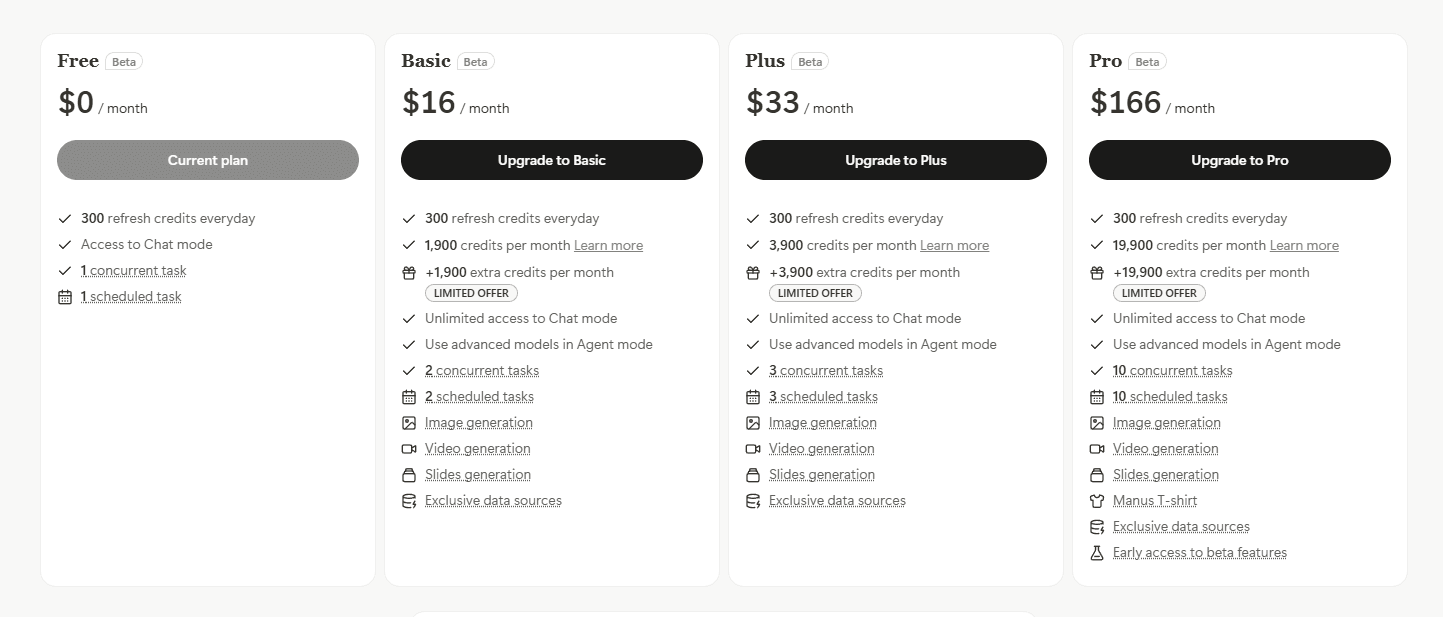Open Learn more link in Basic plan
Screen dimensions: 1443x617
[608, 246]
